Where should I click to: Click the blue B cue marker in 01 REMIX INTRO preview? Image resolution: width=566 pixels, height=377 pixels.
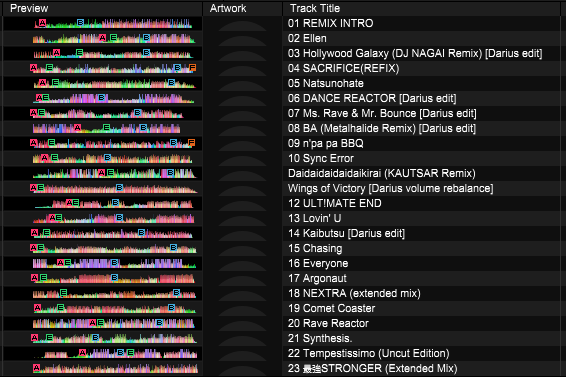pos(80,23)
